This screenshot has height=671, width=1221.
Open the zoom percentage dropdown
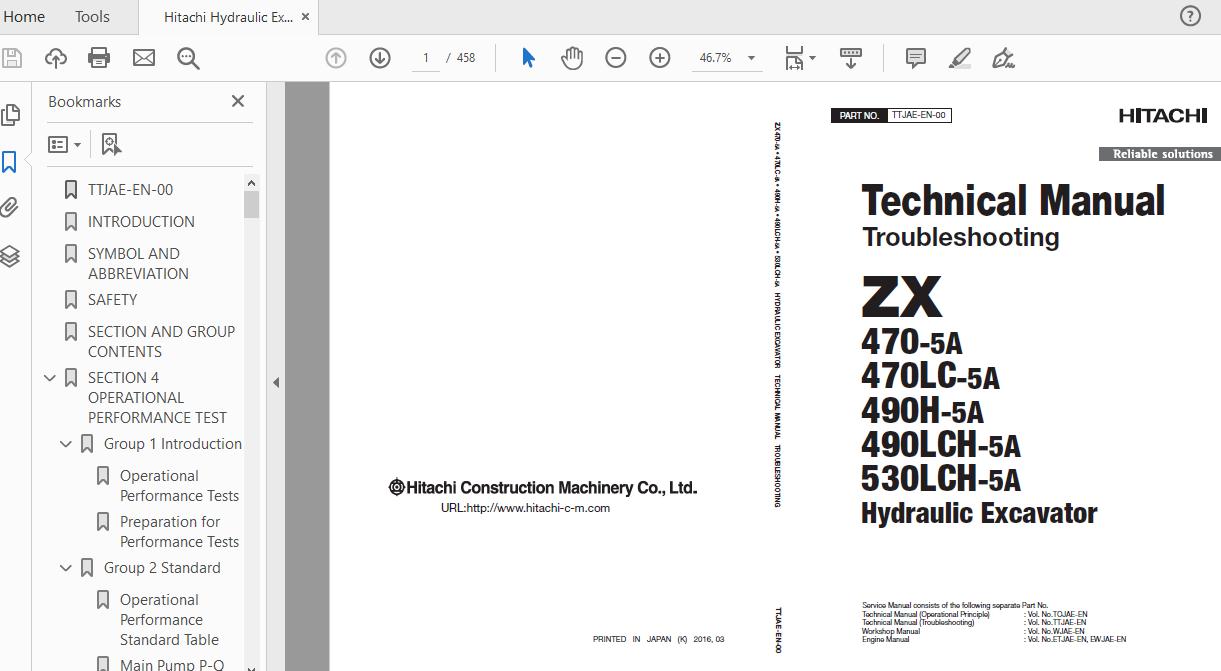751,58
